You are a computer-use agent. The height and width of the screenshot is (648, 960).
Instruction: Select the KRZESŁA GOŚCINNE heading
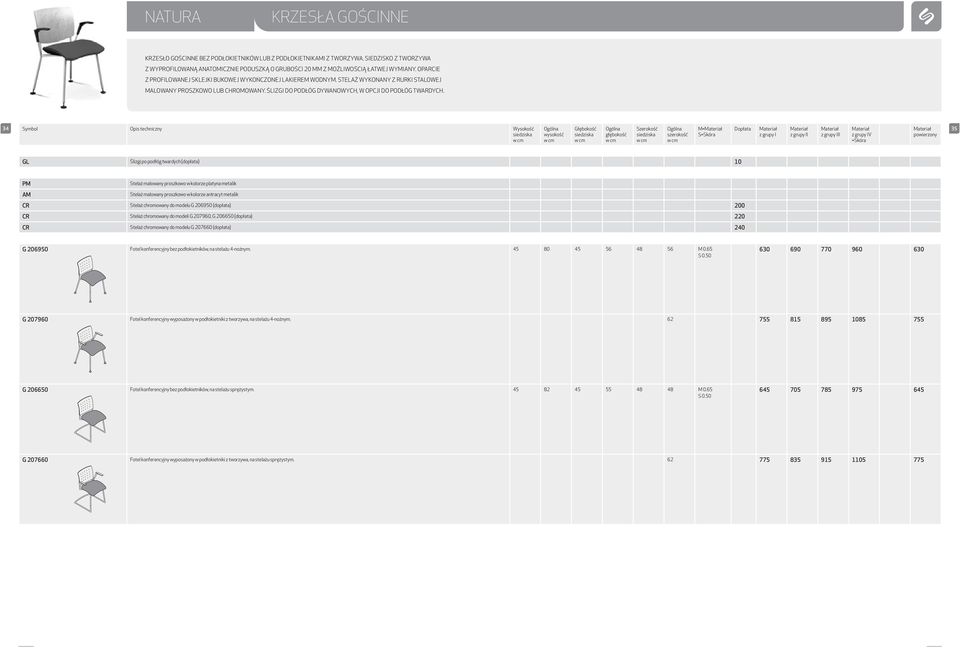coord(340,17)
